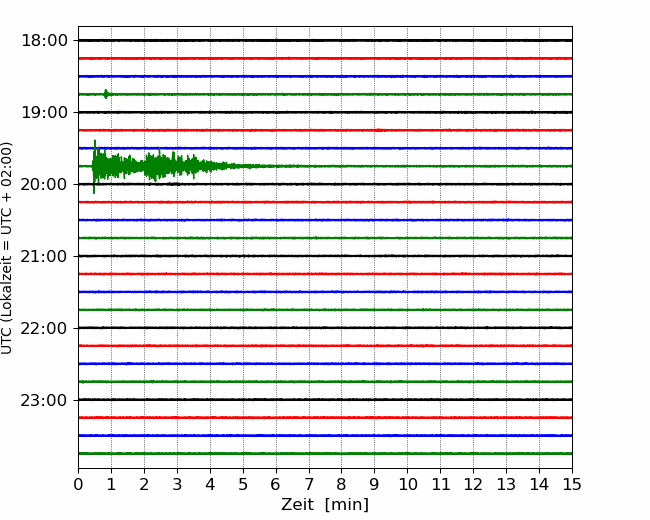Click the 20:00 time axis label
Image resolution: width=650 pixels, height=520 pixels.
point(44,184)
